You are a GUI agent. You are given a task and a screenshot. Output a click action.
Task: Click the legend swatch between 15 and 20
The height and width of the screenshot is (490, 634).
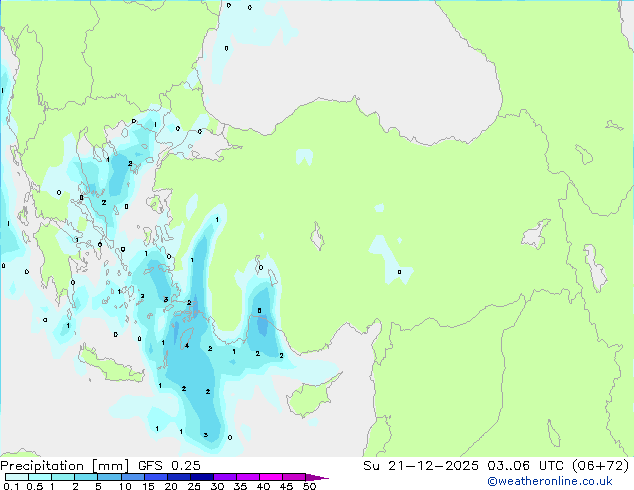156,477
